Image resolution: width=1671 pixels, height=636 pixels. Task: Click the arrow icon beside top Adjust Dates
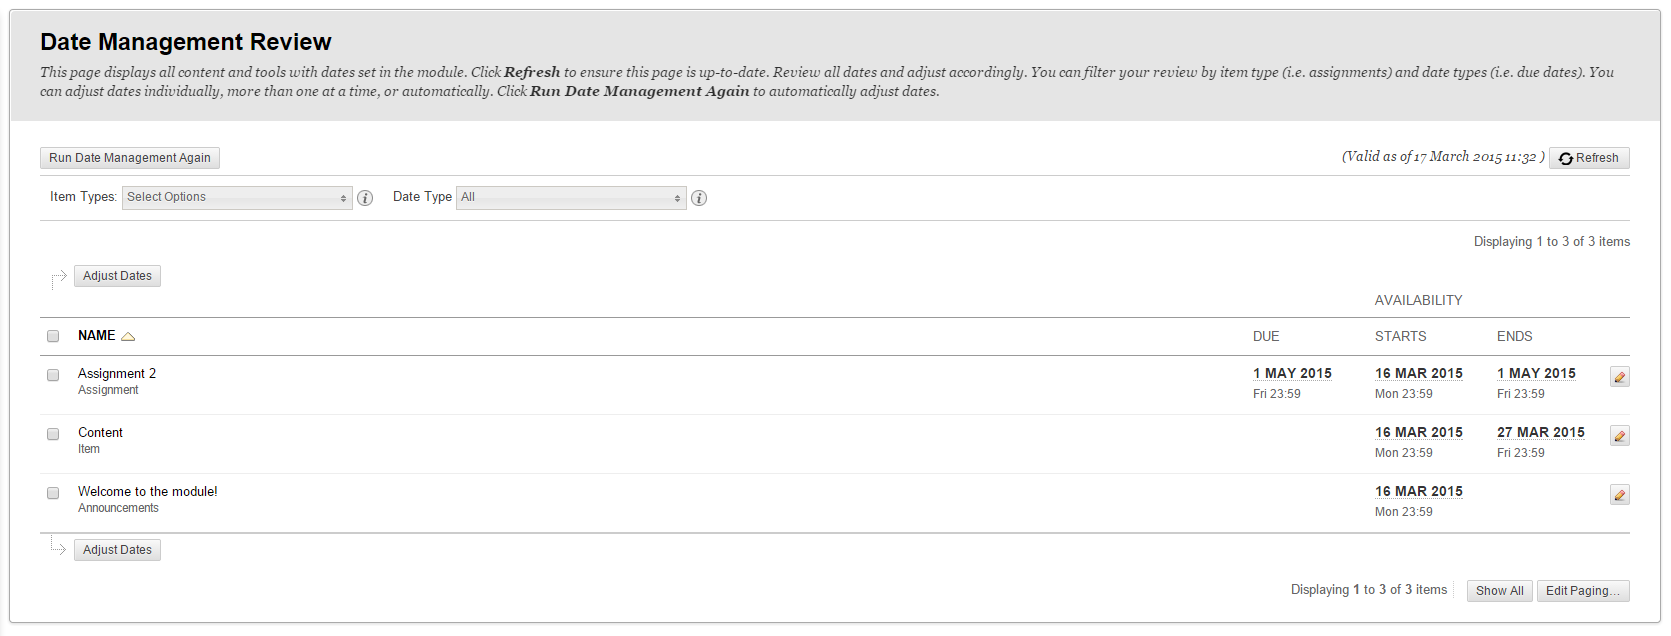pyautogui.click(x=57, y=276)
